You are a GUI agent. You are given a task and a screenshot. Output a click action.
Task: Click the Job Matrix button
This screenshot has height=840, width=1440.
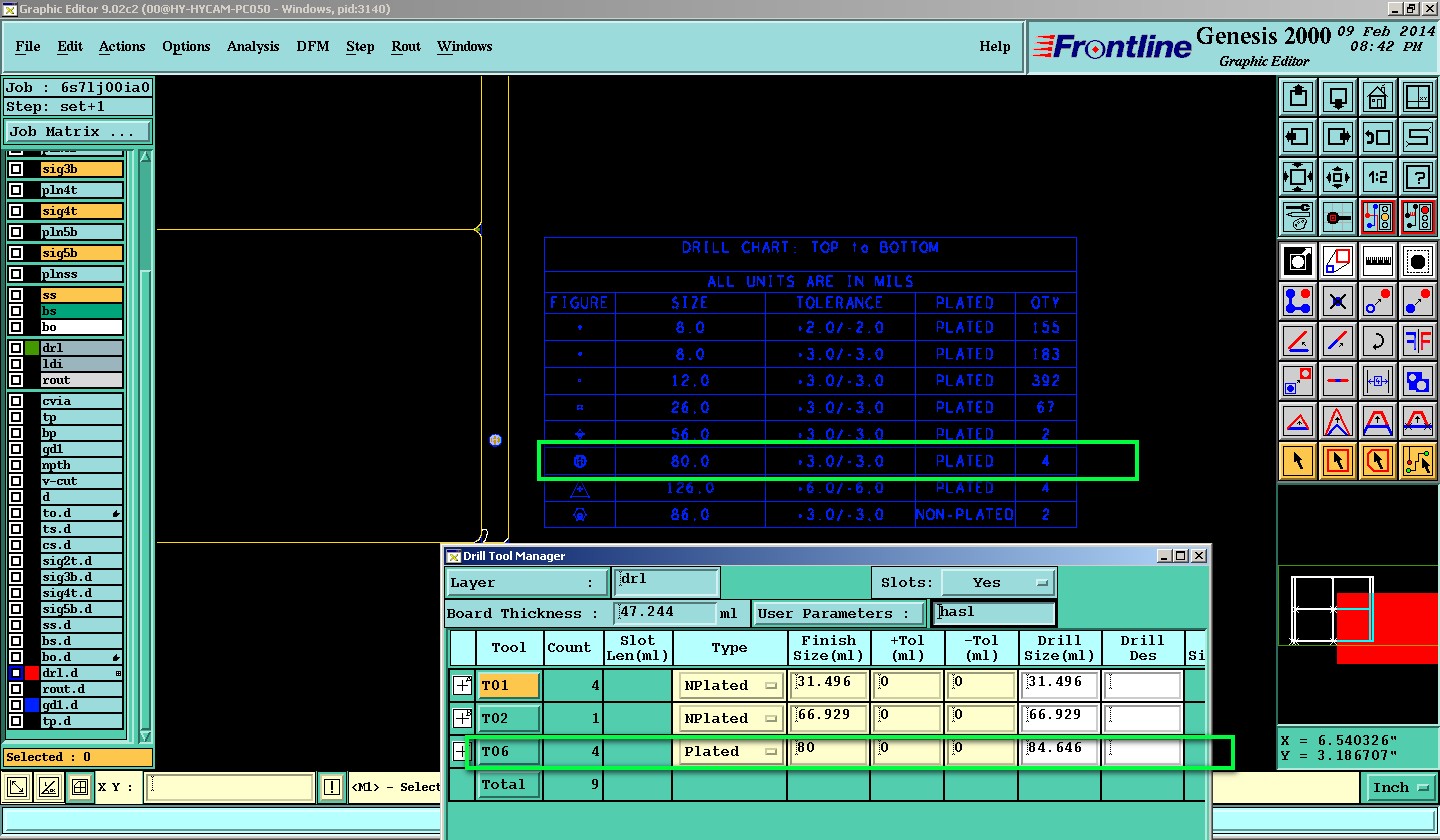coord(78,131)
